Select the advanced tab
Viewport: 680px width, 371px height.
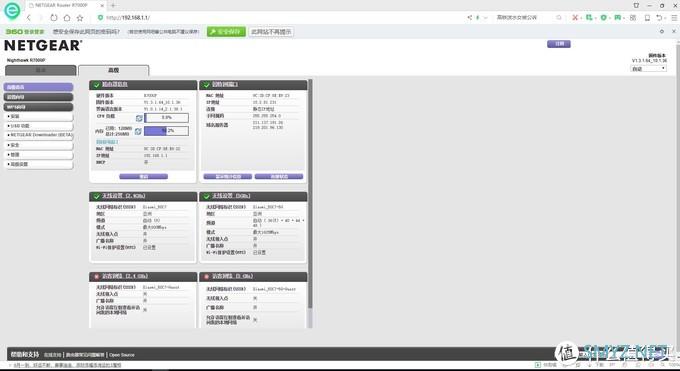pyautogui.click(x=114, y=70)
